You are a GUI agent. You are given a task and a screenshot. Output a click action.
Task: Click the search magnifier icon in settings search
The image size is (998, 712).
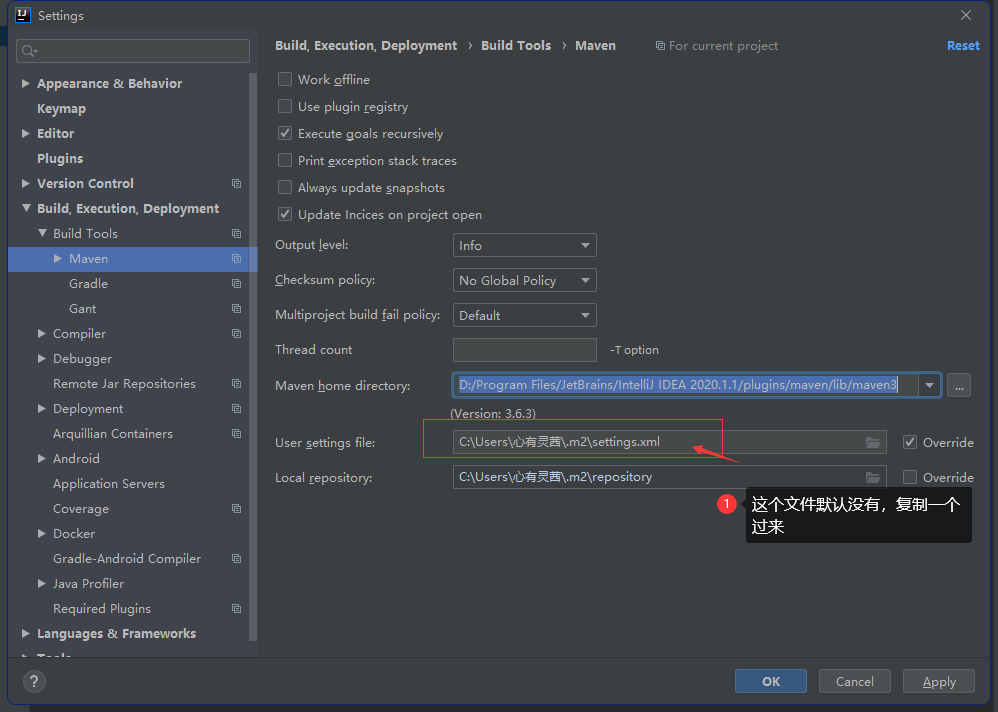tap(29, 51)
